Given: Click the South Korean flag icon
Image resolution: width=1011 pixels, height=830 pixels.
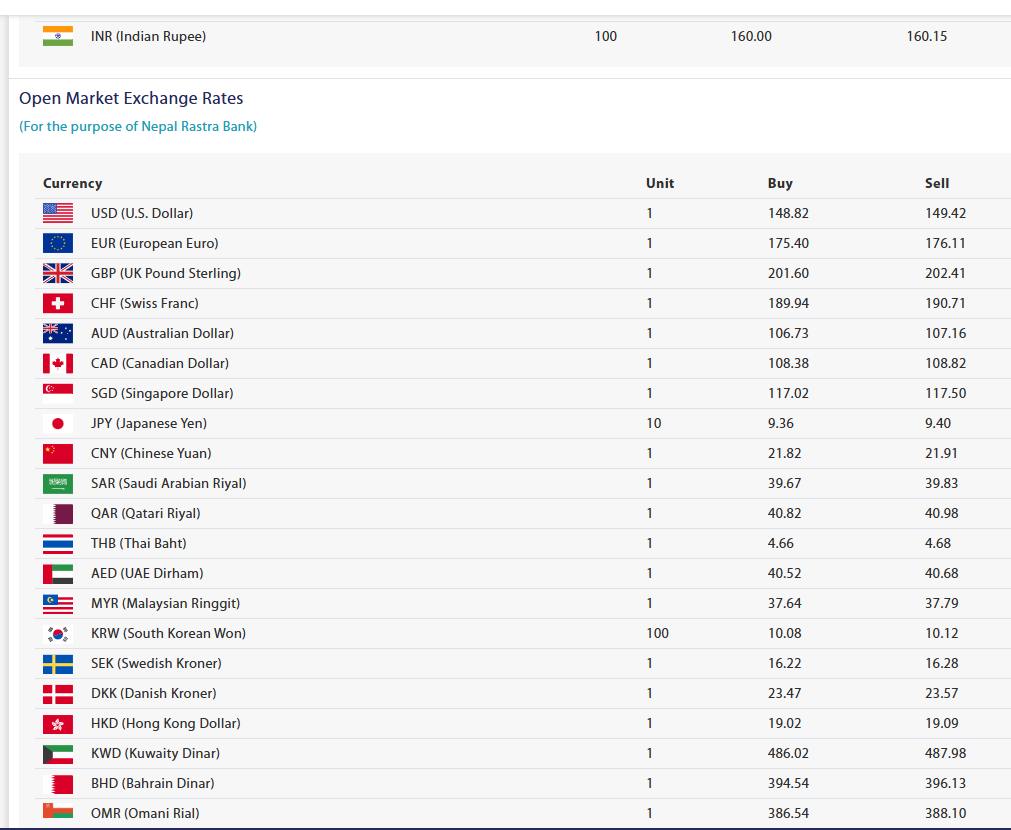Looking at the screenshot, I should pyautogui.click(x=58, y=633).
